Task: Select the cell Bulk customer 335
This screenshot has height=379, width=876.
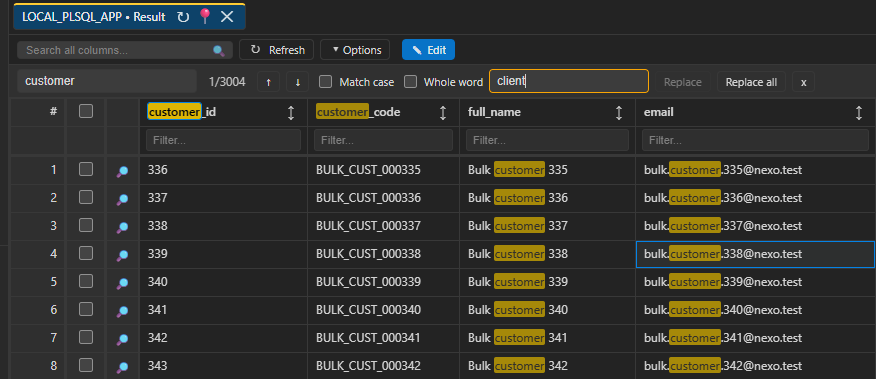Action: coord(548,170)
